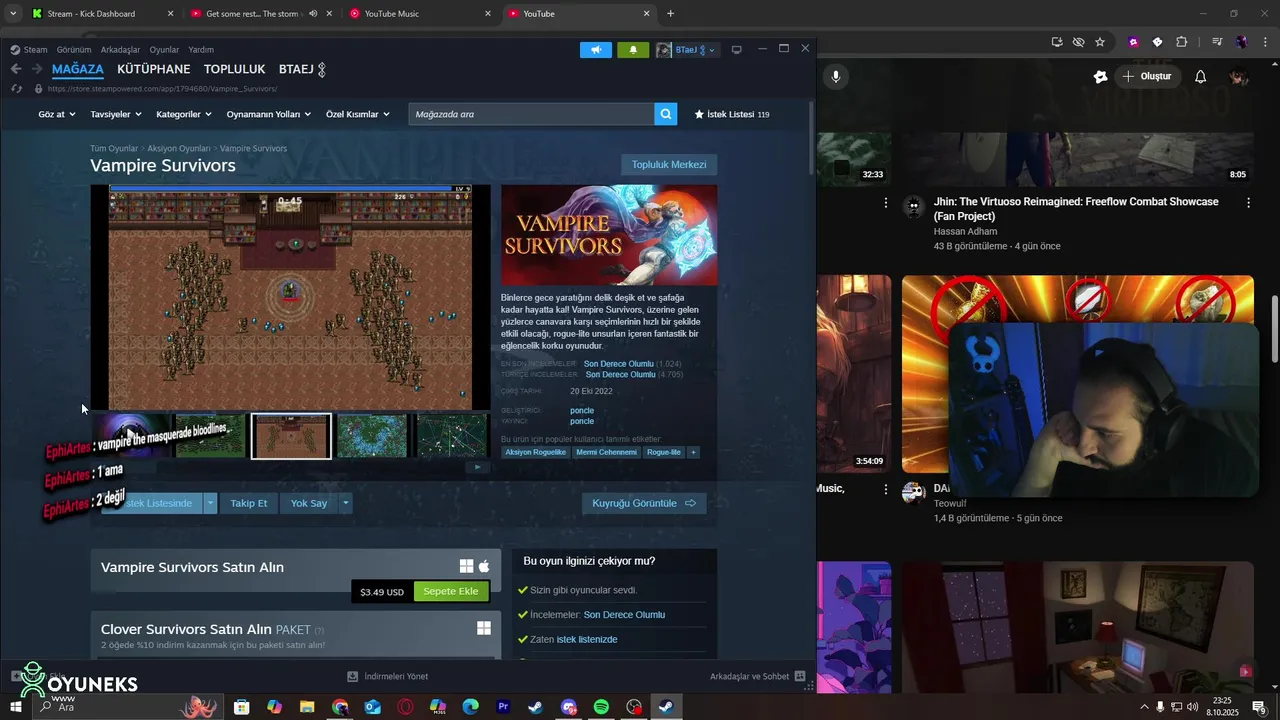Image resolution: width=1280 pixels, height=720 pixels.
Task: Mute the Get some rest tab audio
Action: pos(313,14)
